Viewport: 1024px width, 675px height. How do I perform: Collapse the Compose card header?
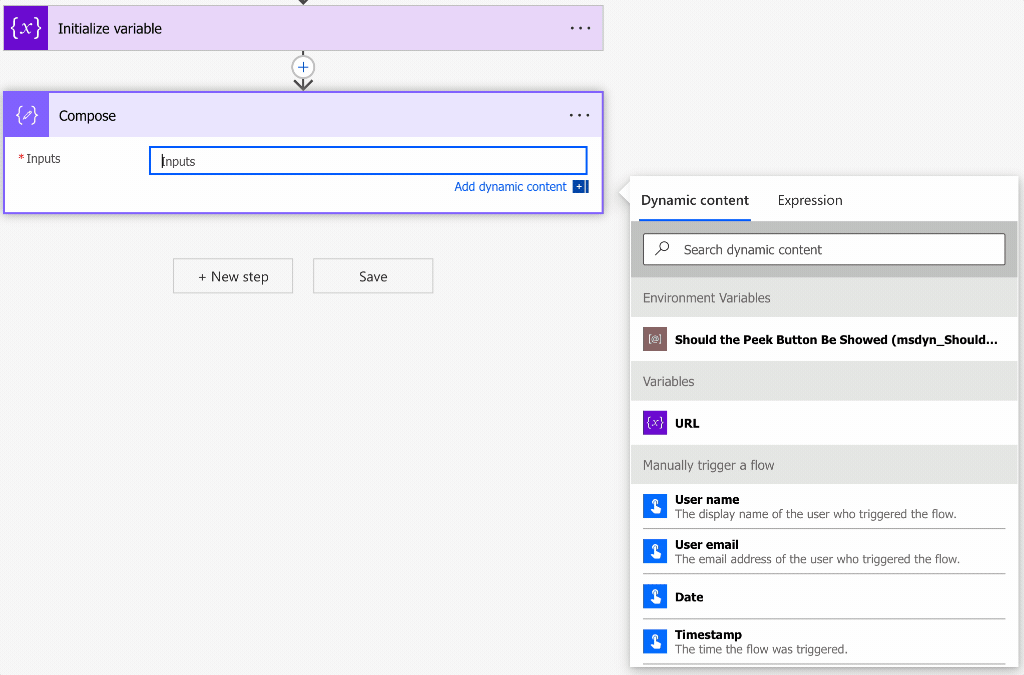(300, 115)
